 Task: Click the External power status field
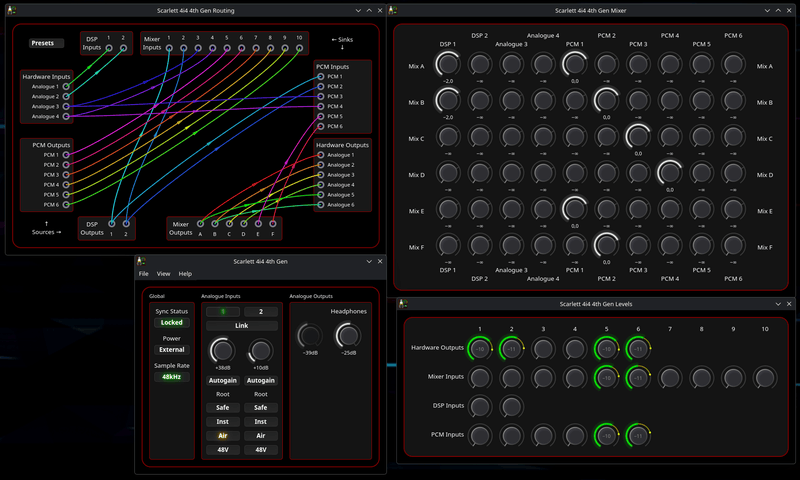[171, 350]
